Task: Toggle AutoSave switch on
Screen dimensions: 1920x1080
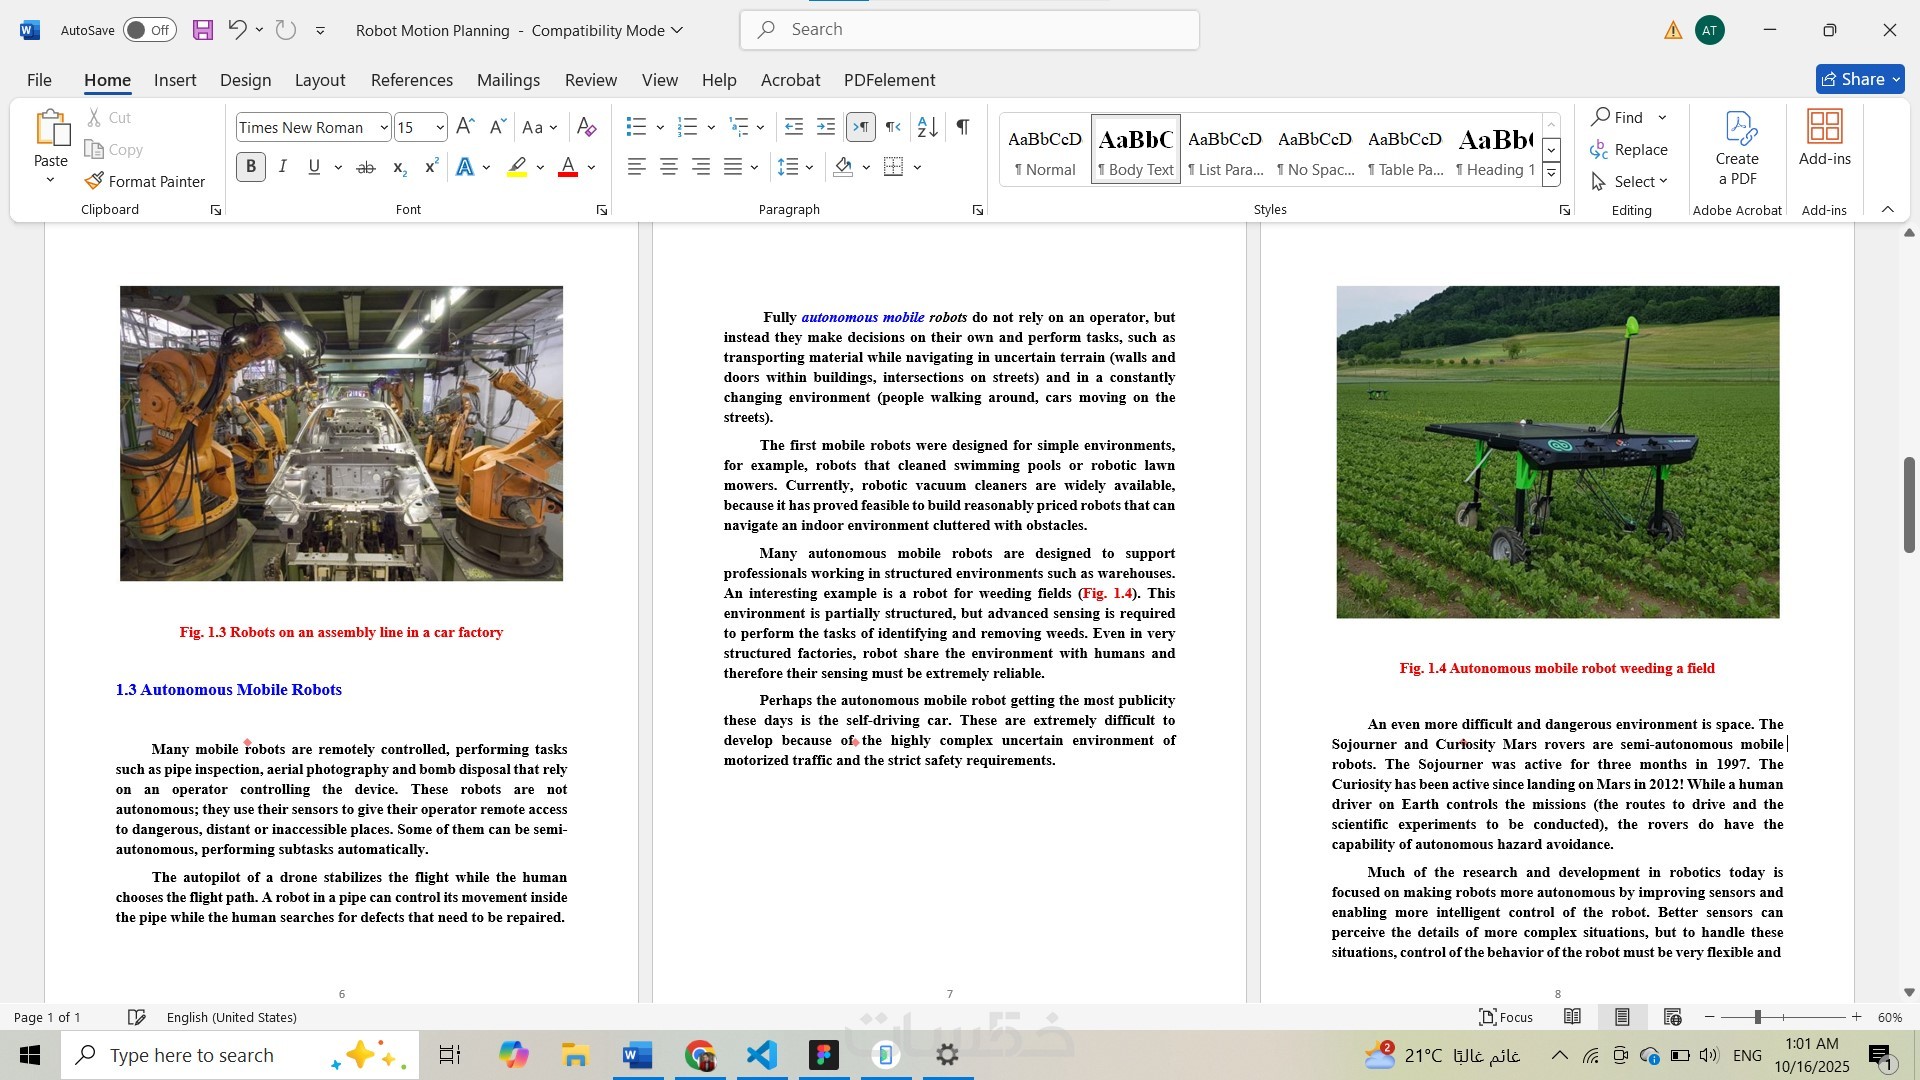Action: coord(150,30)
